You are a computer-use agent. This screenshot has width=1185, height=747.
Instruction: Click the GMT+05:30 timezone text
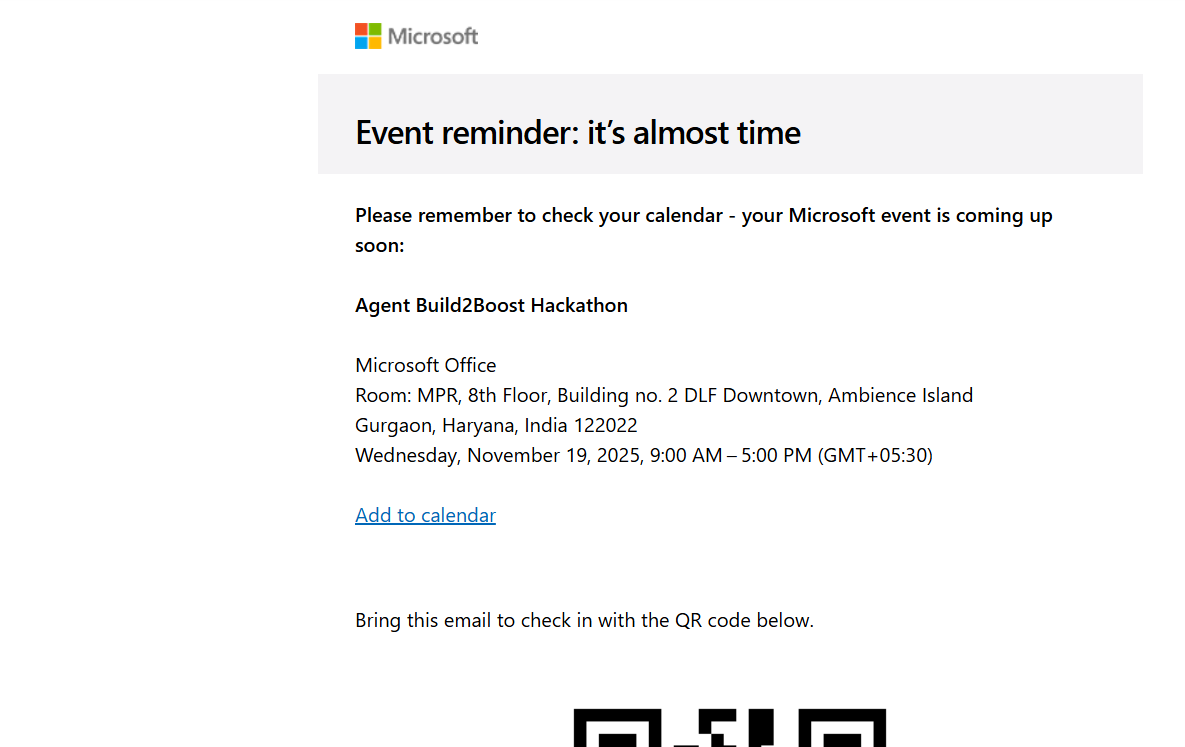click(x=875, y=455)
